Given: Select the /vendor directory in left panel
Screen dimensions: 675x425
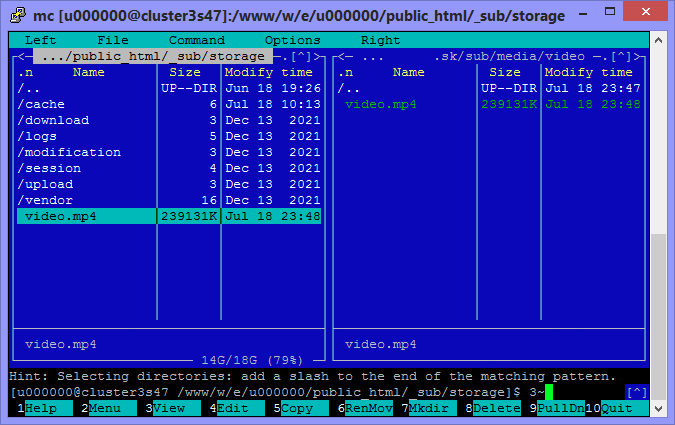Looking at the screenshot, I should (45, 200).
